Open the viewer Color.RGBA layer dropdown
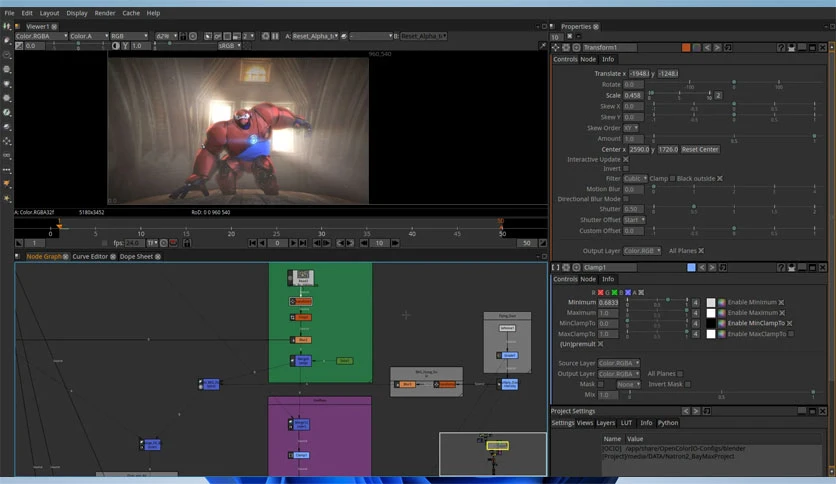The width and height of the screenshot is (836, 484). click(x=42, y=36)
